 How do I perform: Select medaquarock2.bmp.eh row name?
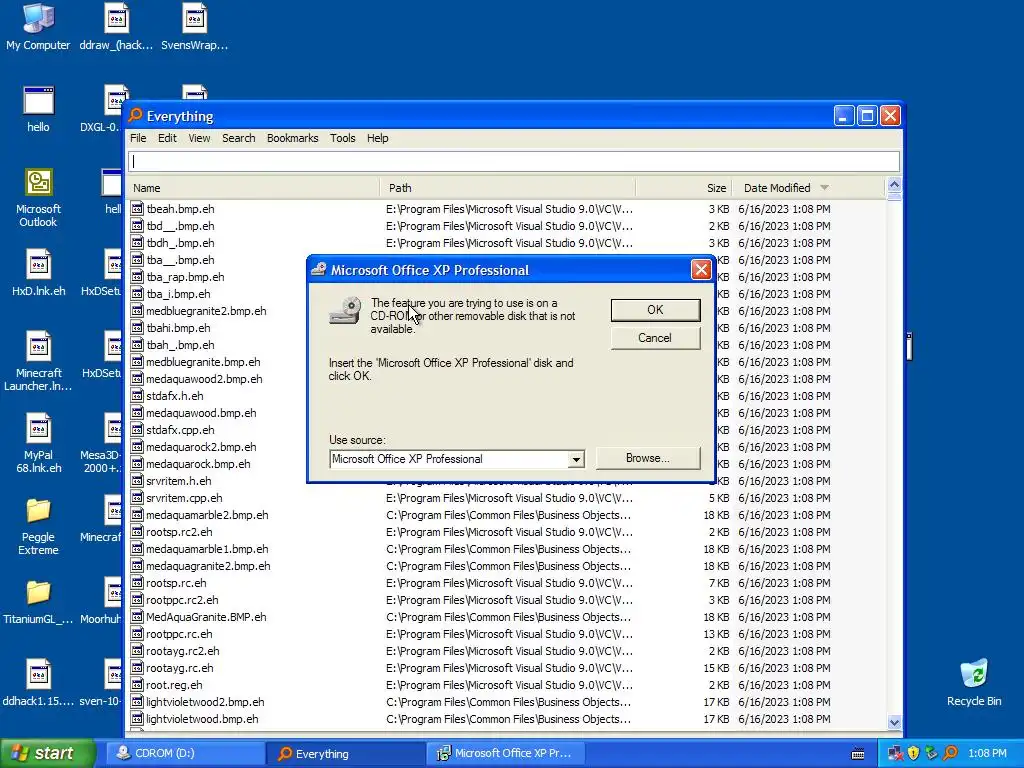point(201,447)
